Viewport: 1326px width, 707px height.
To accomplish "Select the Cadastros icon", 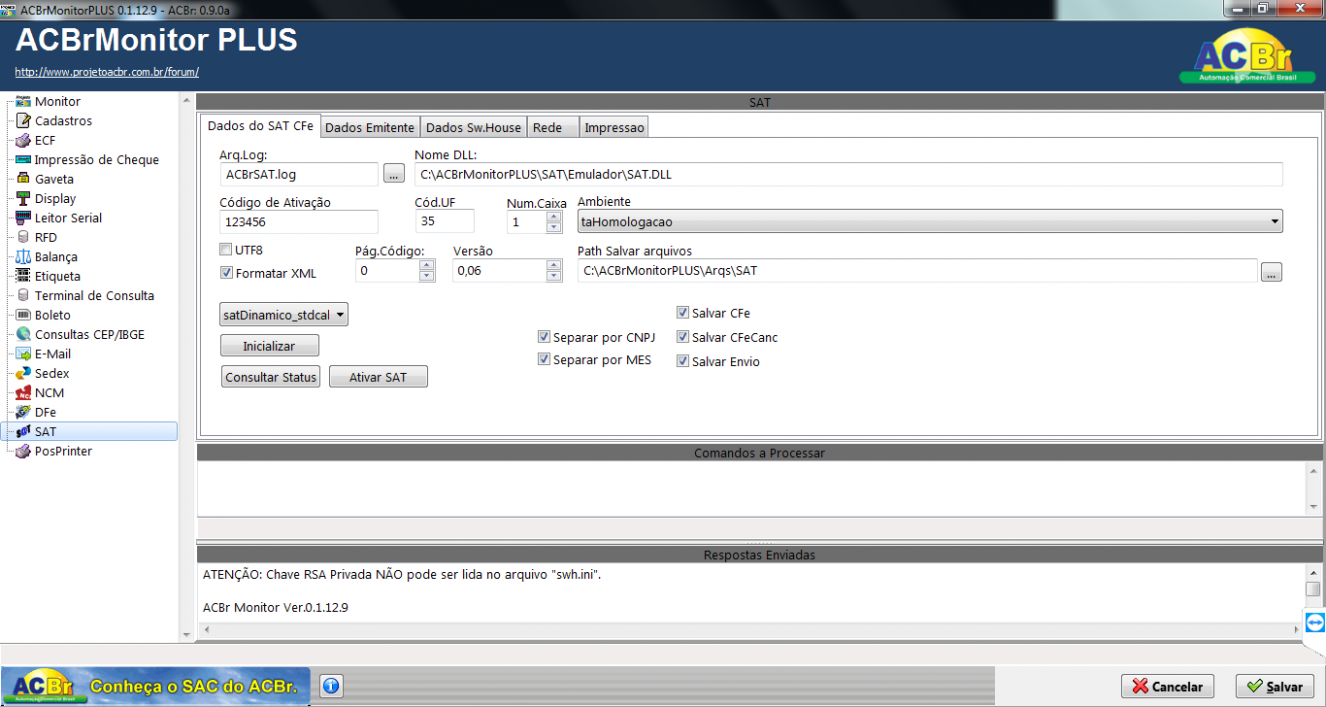I will click(23, 121).
